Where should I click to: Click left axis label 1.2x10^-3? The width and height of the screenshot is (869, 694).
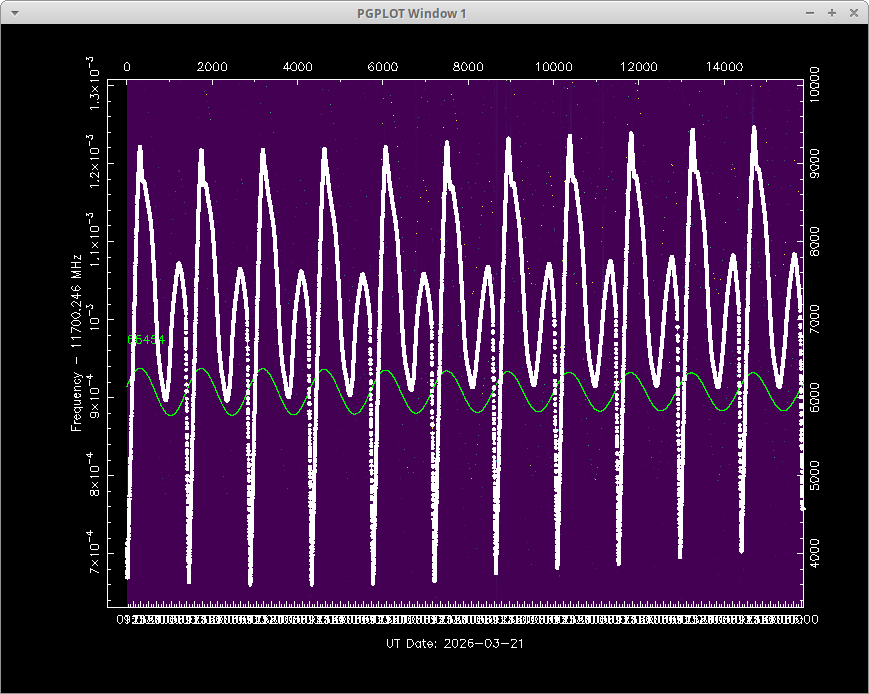point(94,161)
